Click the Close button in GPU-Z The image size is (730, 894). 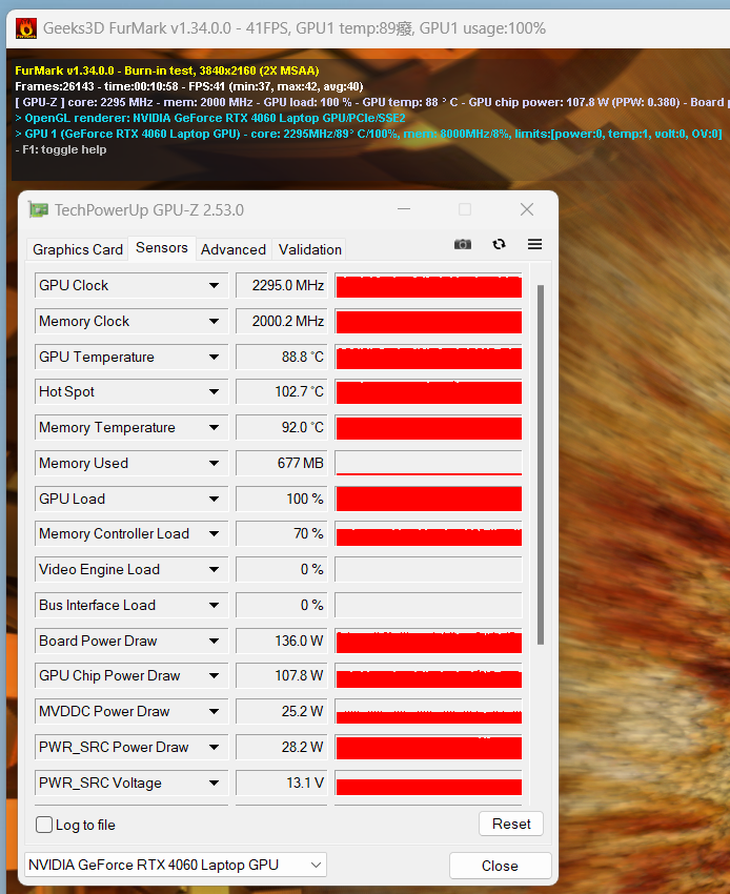pos(500,865)
